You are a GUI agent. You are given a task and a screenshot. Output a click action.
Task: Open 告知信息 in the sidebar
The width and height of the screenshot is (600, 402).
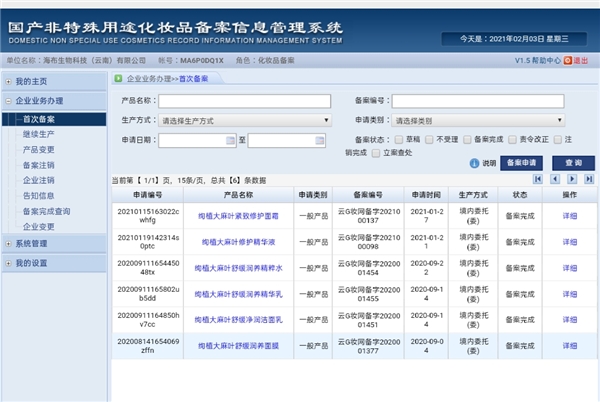[x=38, y=196]
